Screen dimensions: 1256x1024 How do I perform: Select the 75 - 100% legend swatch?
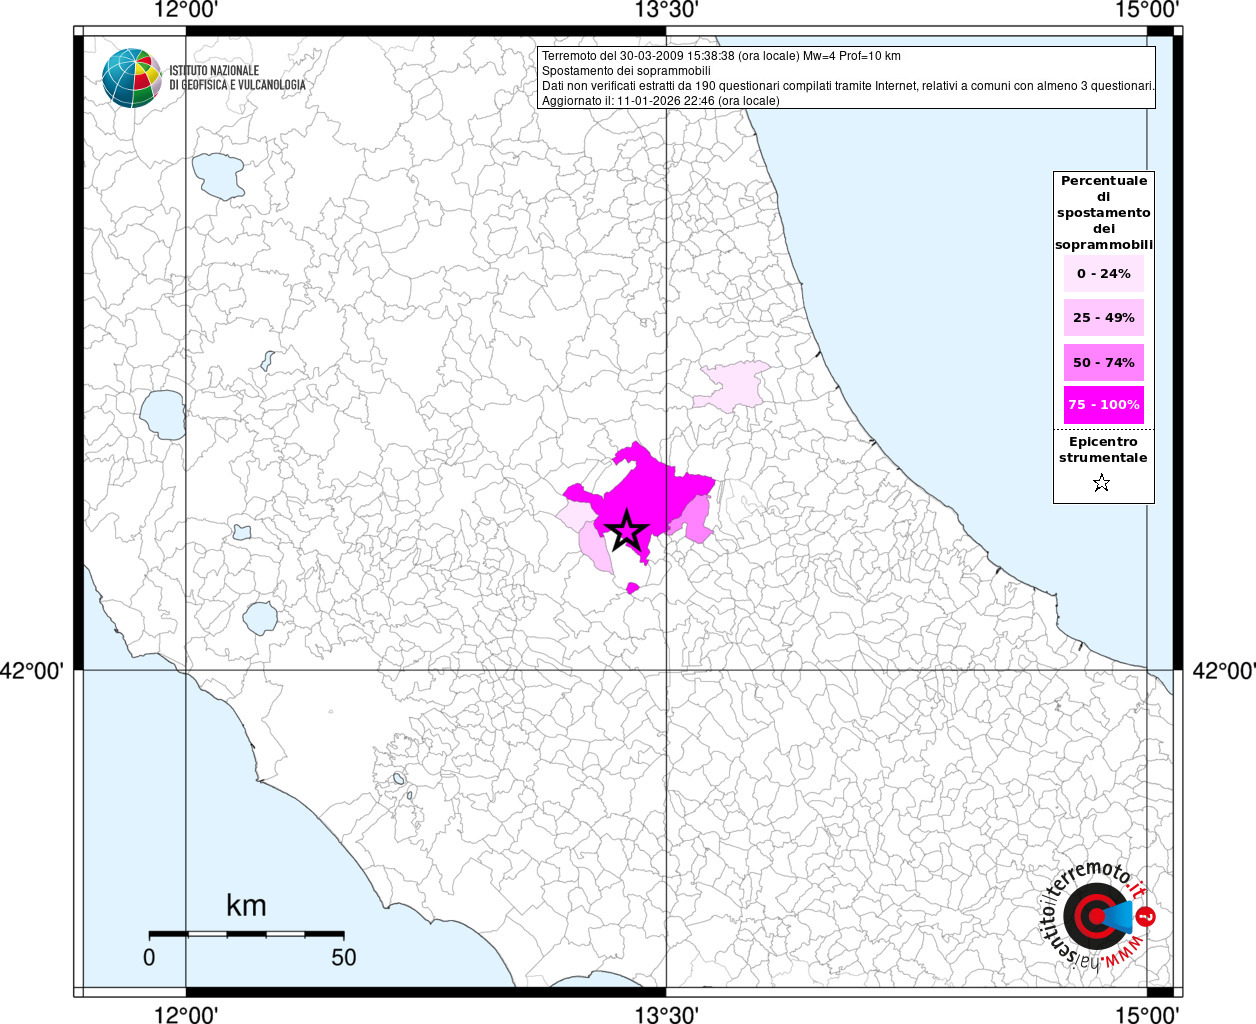click(x=1104, y=404)
